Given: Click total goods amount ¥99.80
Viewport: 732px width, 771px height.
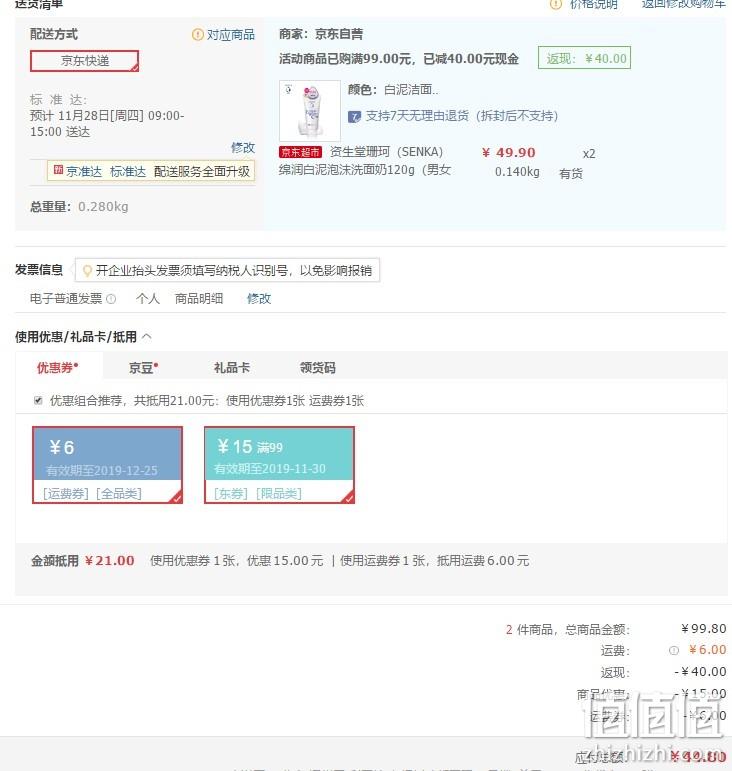Looking at the screenshot, I should point(703,629).
